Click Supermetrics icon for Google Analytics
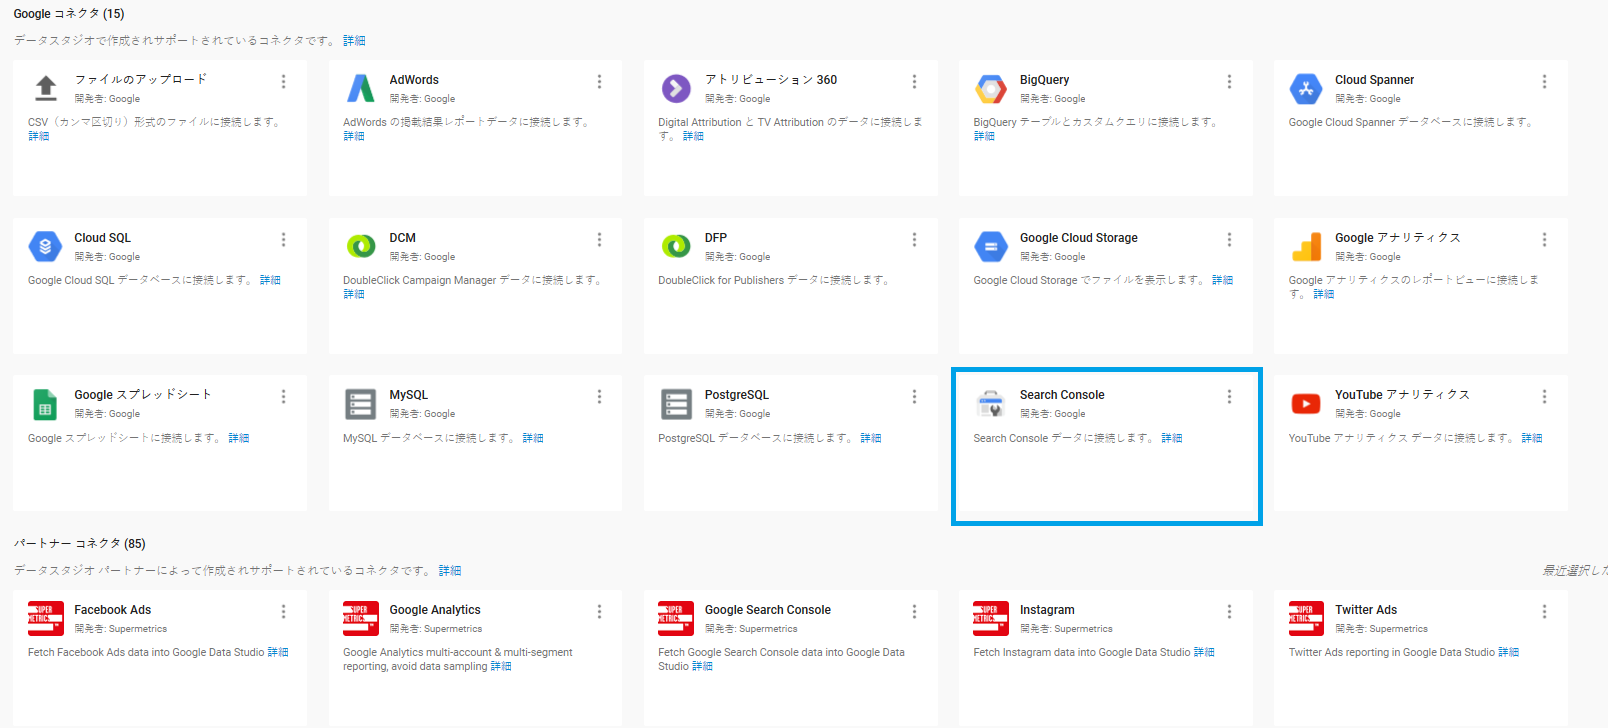 point(361,619)
